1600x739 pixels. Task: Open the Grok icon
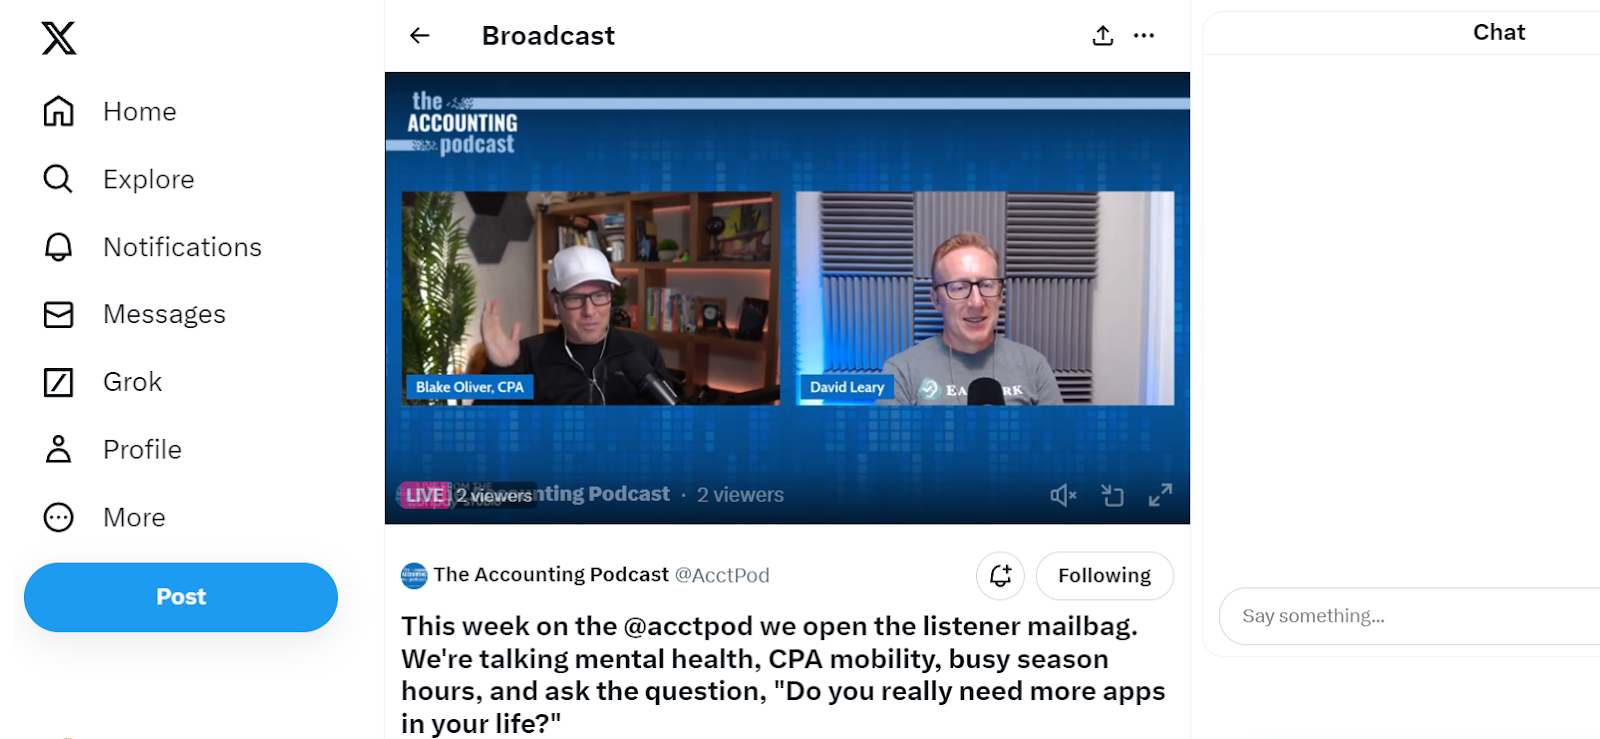coord(59,382)
